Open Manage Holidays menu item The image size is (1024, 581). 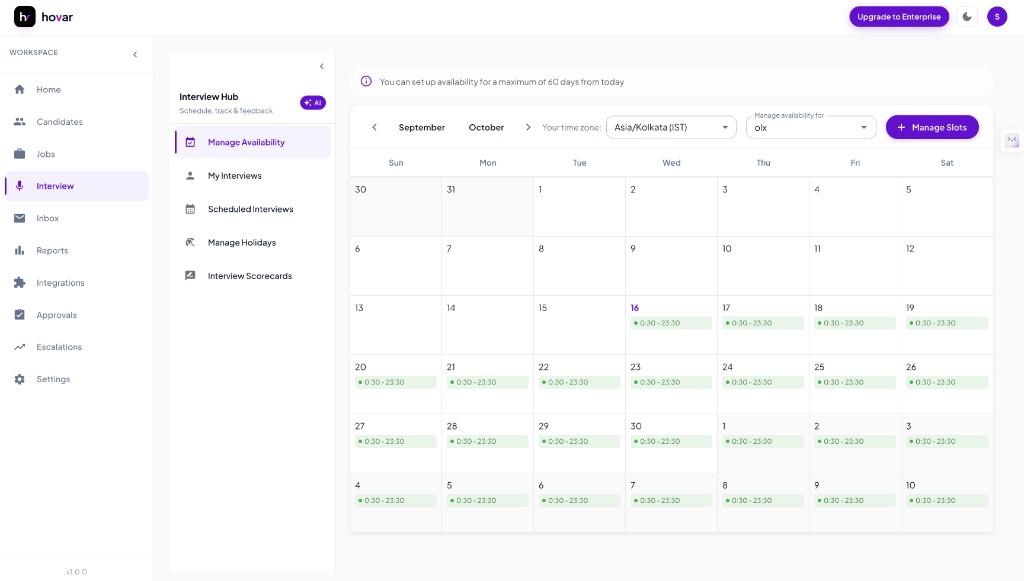tap(253, 242)
